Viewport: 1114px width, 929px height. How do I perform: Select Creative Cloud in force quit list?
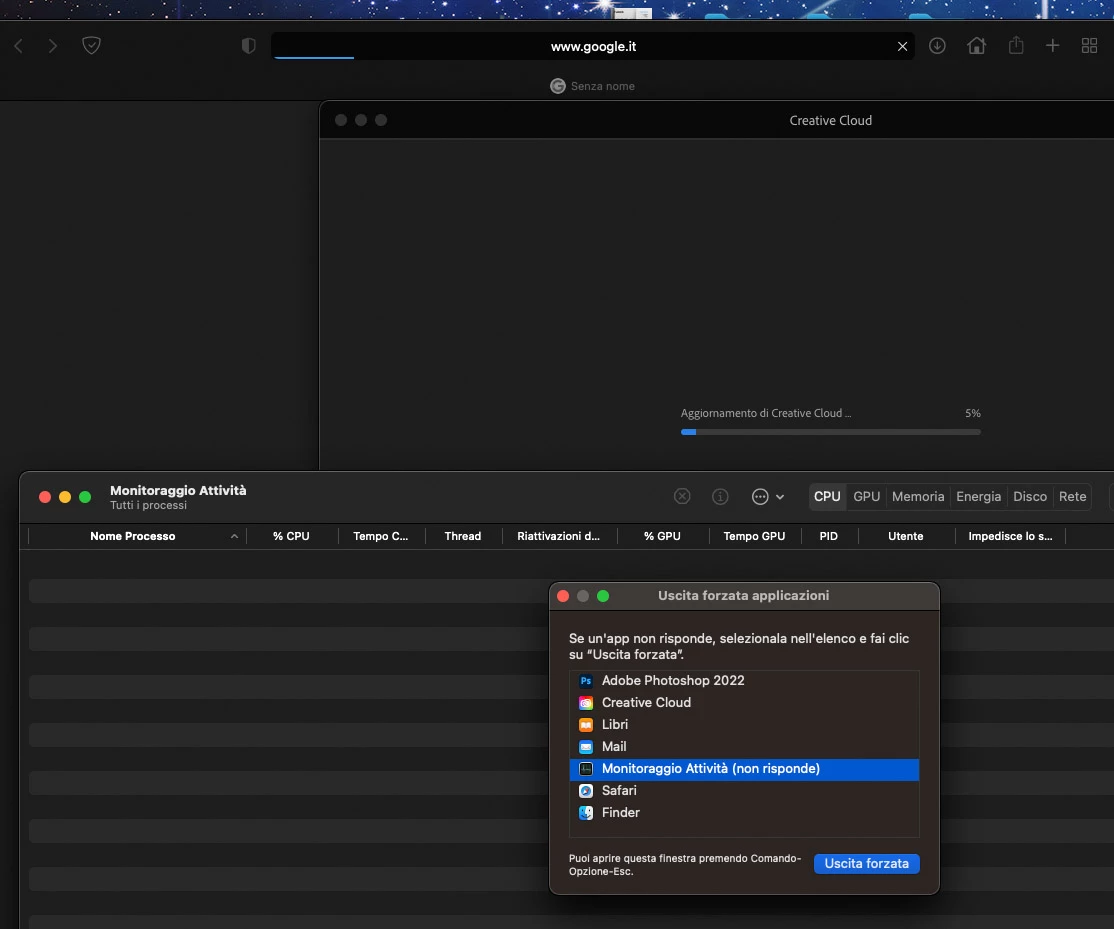(x=744, y=702)
